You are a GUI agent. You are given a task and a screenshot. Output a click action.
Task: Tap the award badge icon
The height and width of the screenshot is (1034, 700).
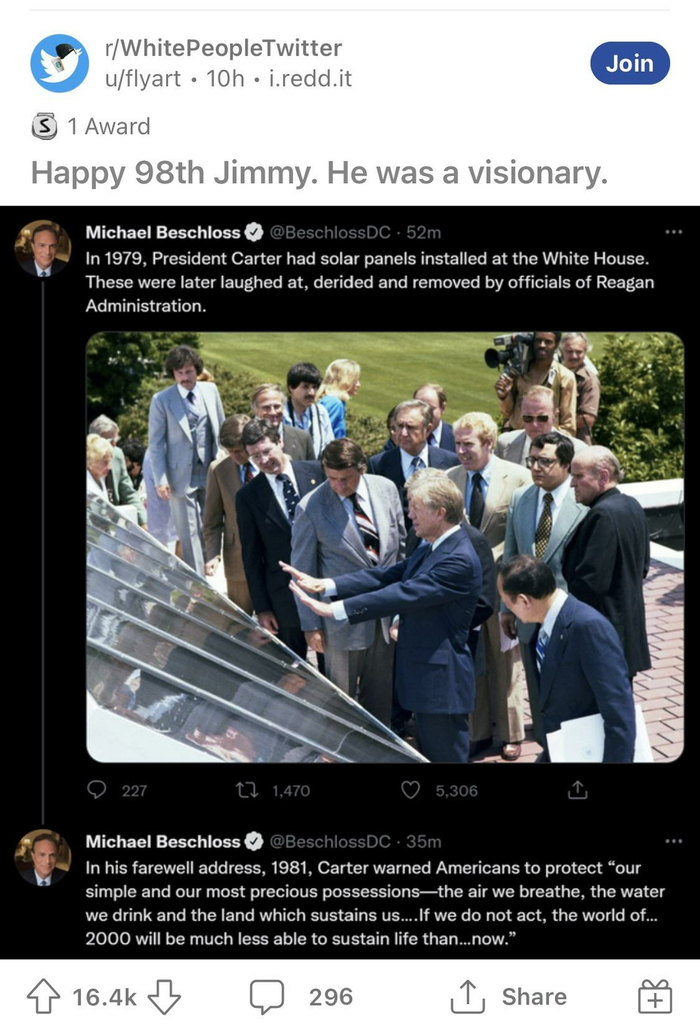[44, 127]
